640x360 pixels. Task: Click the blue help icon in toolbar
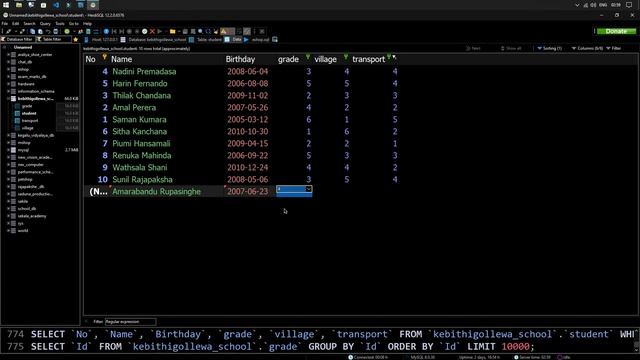106,31
